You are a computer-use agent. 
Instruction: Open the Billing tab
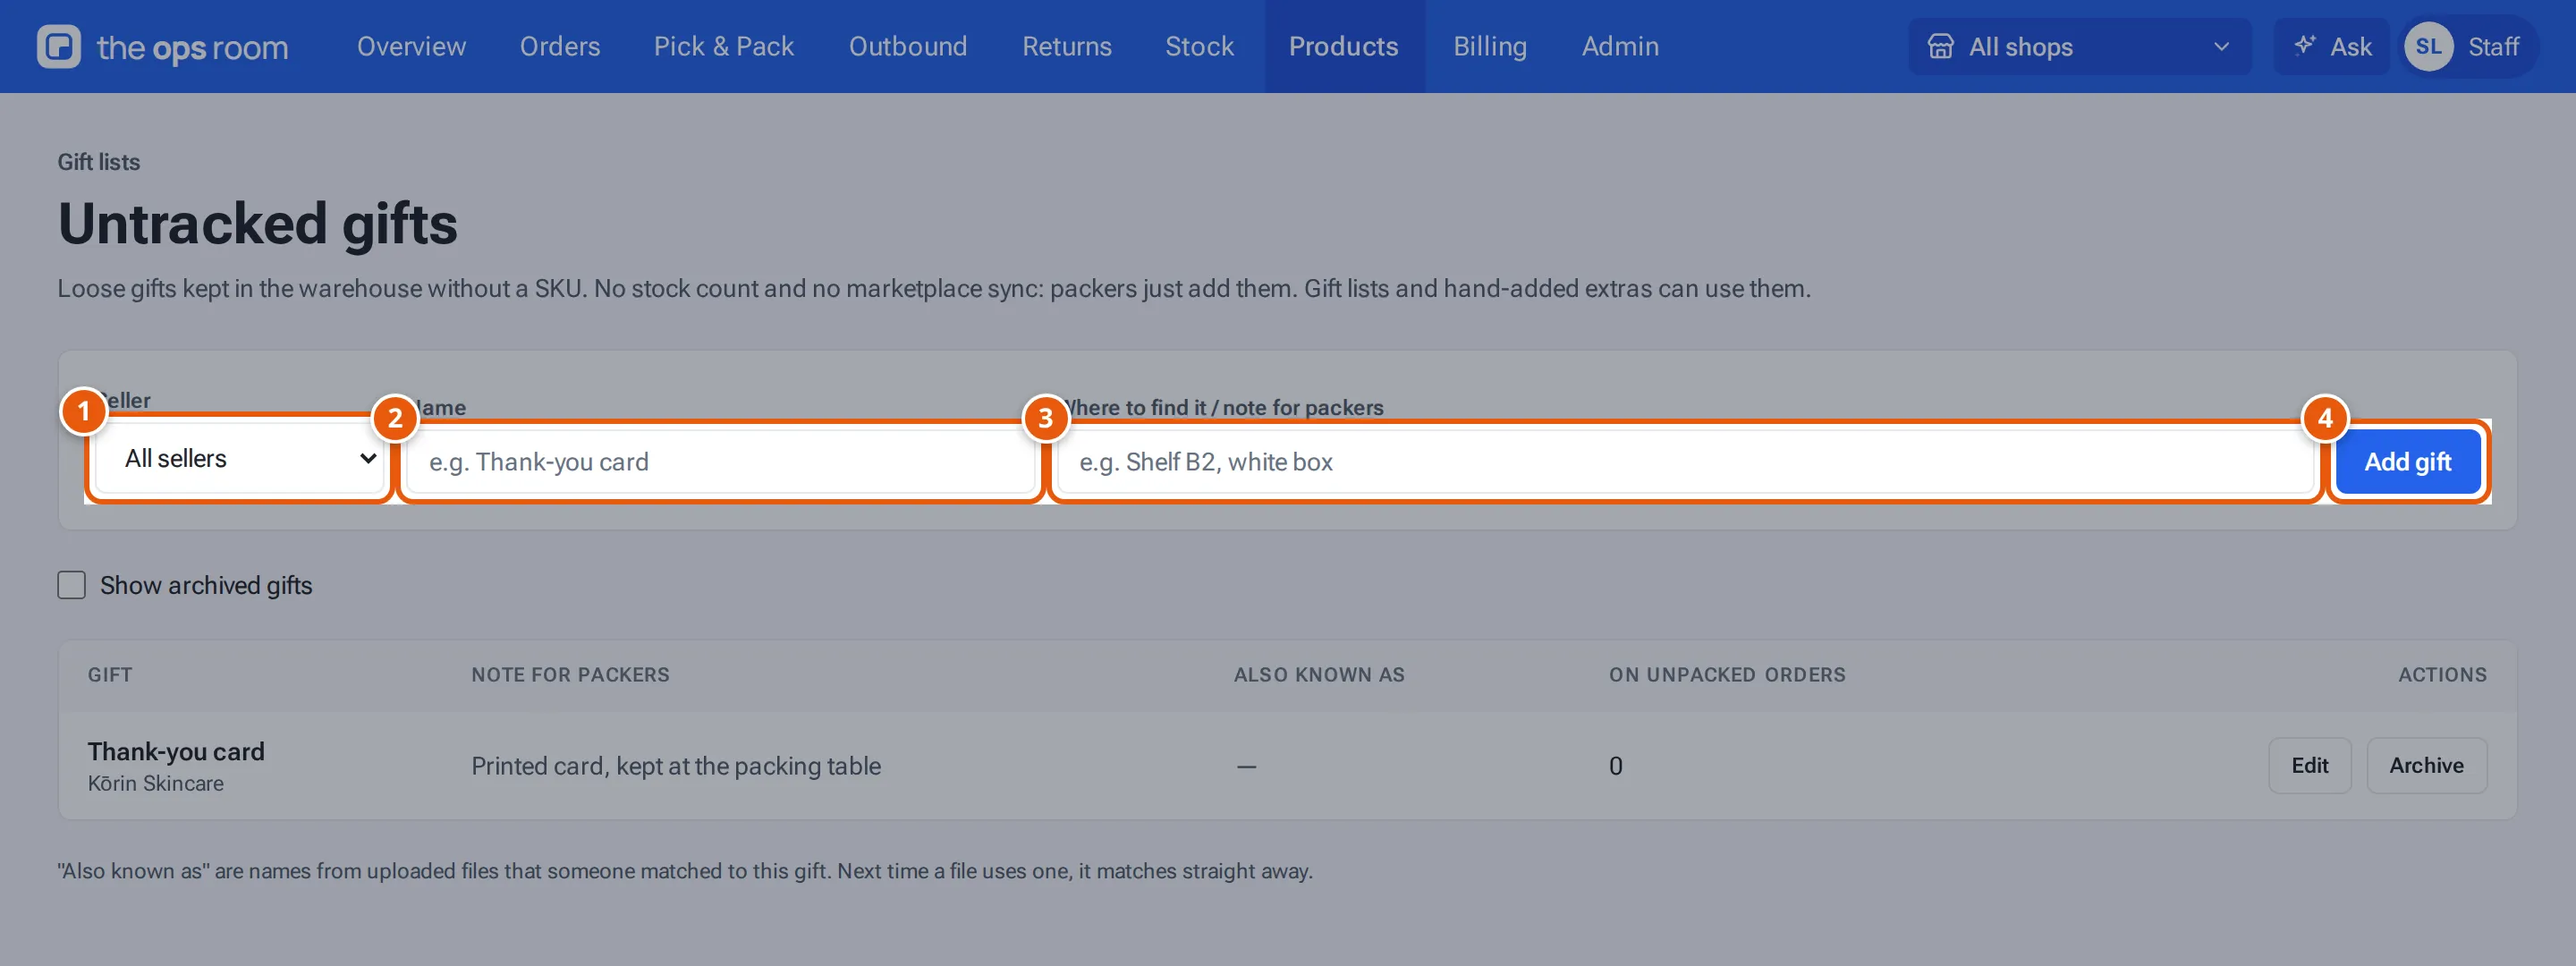click(1489, 46)
